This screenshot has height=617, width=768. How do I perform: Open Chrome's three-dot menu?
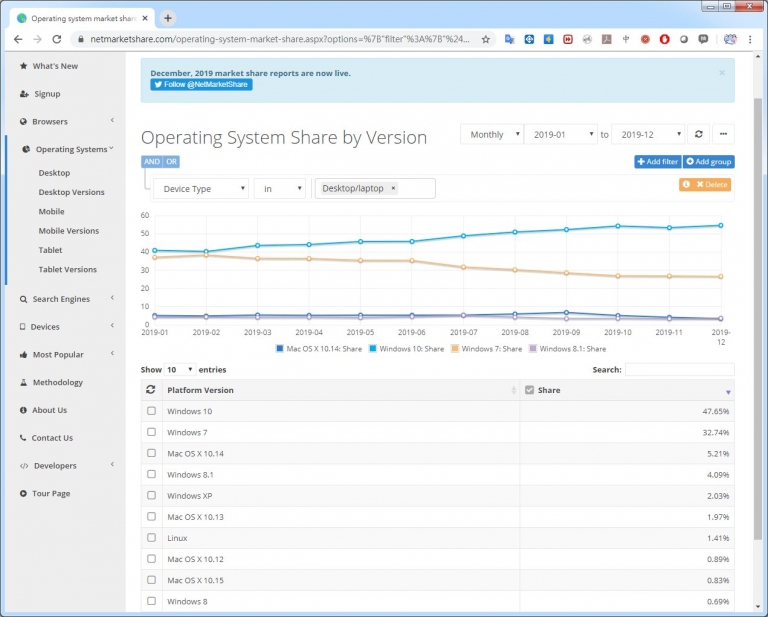pos(750,39)
